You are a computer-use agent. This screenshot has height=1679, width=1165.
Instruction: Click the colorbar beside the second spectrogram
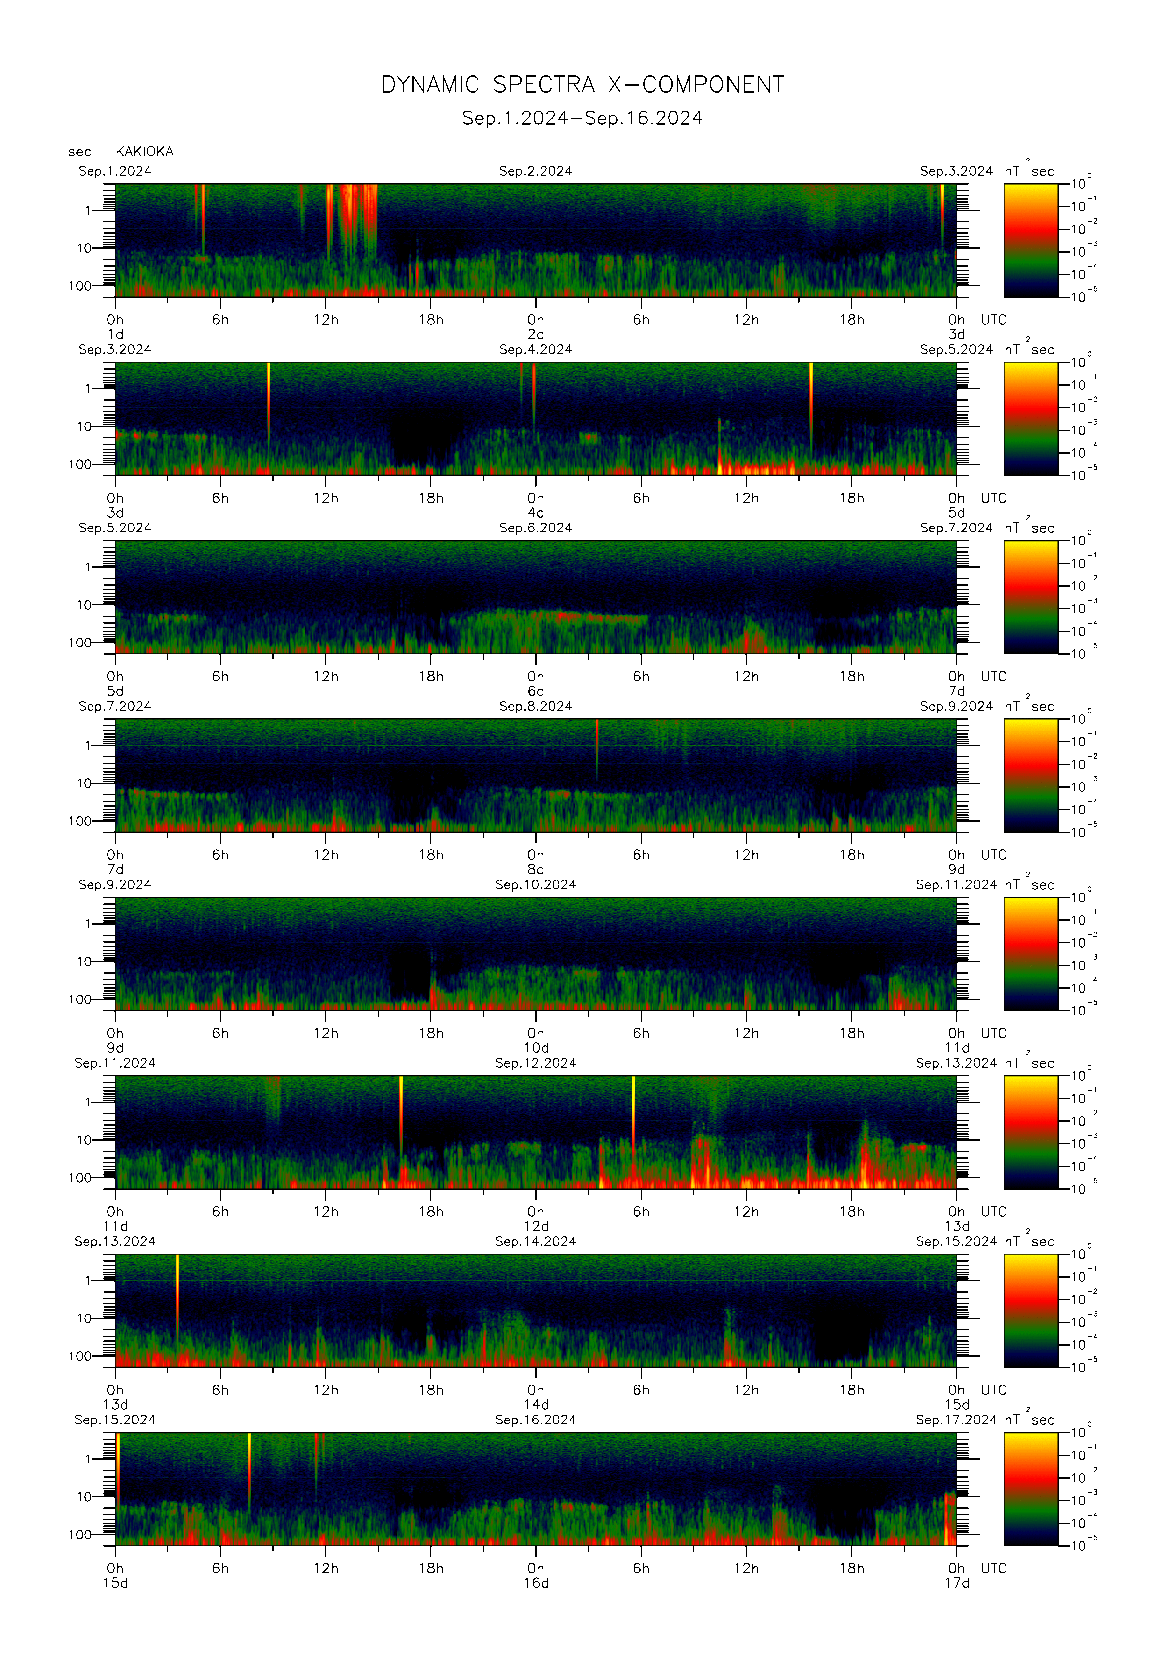tap(1030, 418)
